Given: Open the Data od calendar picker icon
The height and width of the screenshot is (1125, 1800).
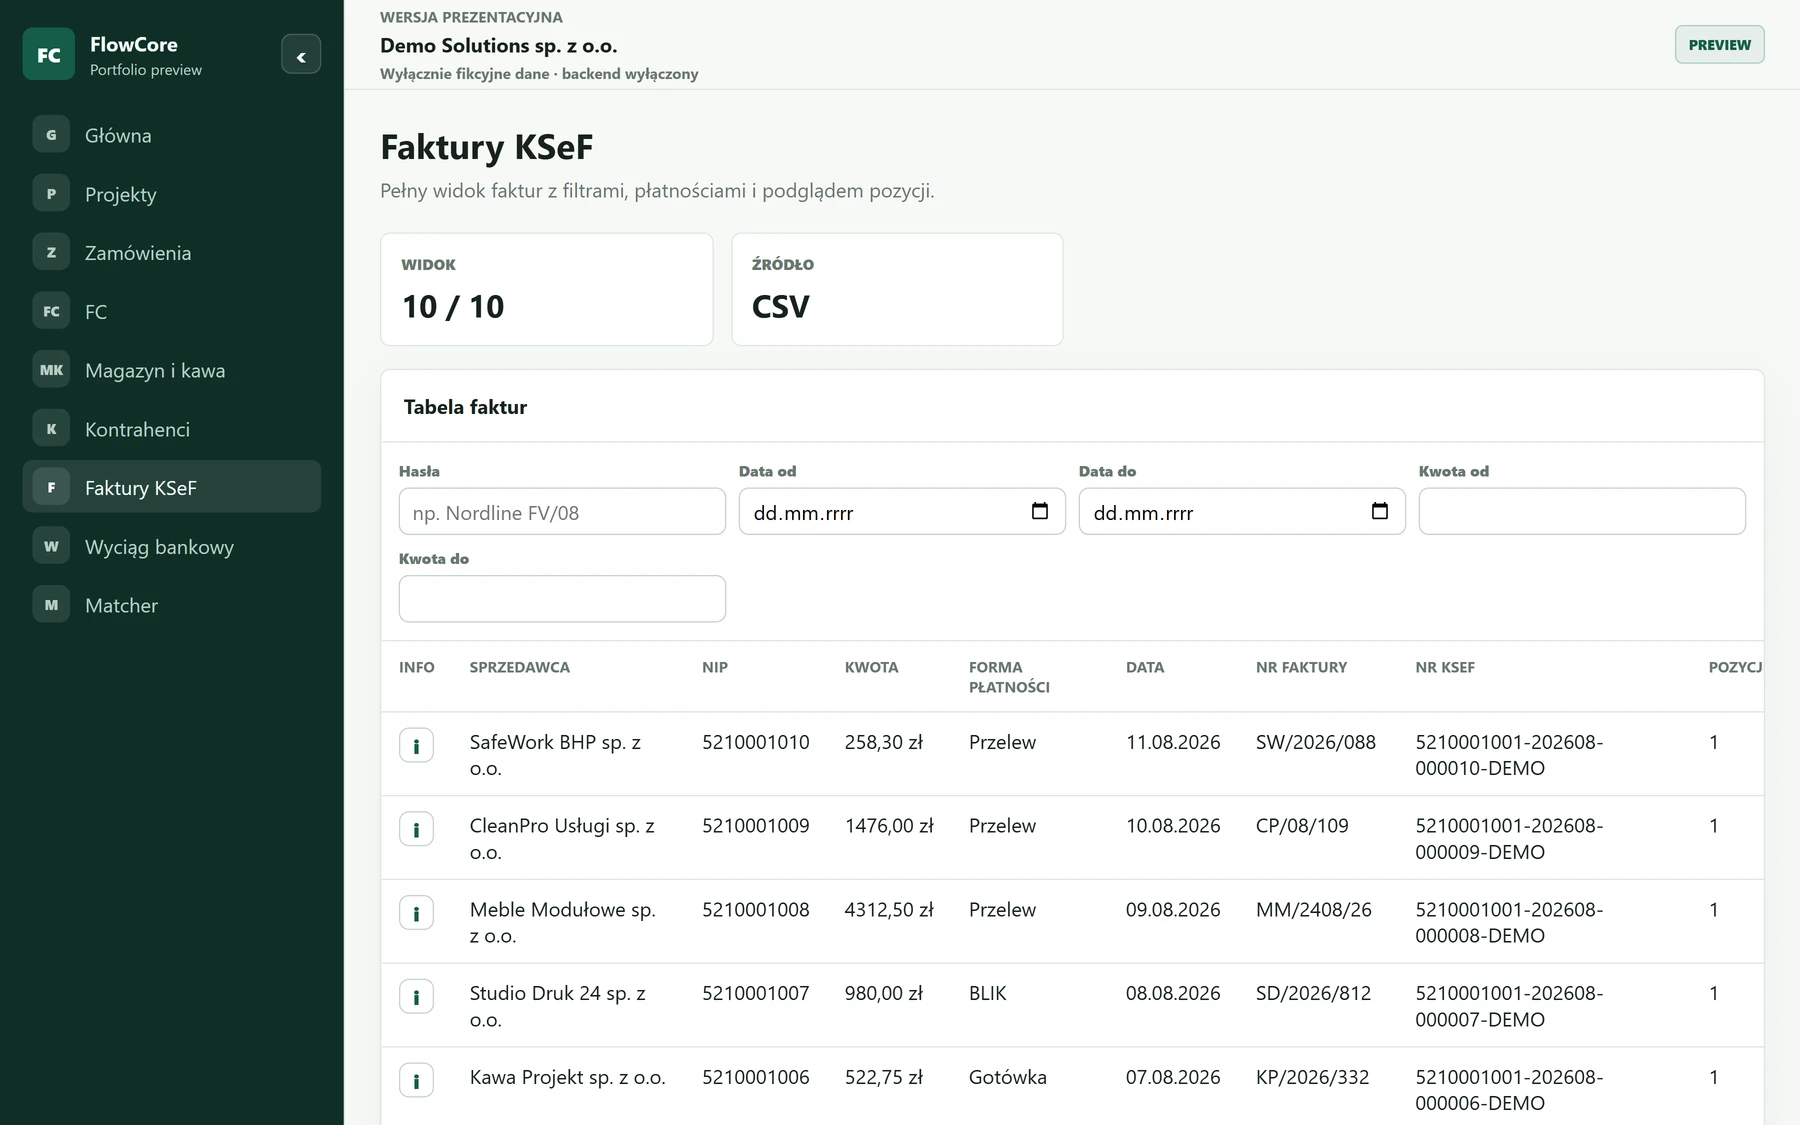Looking at the screenshot, I should coord(1040,511).
